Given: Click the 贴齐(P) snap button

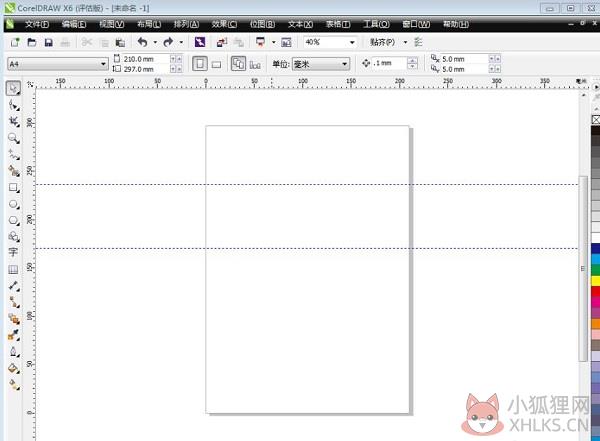Looking at the screenshot, I should (x=382, y=42).
